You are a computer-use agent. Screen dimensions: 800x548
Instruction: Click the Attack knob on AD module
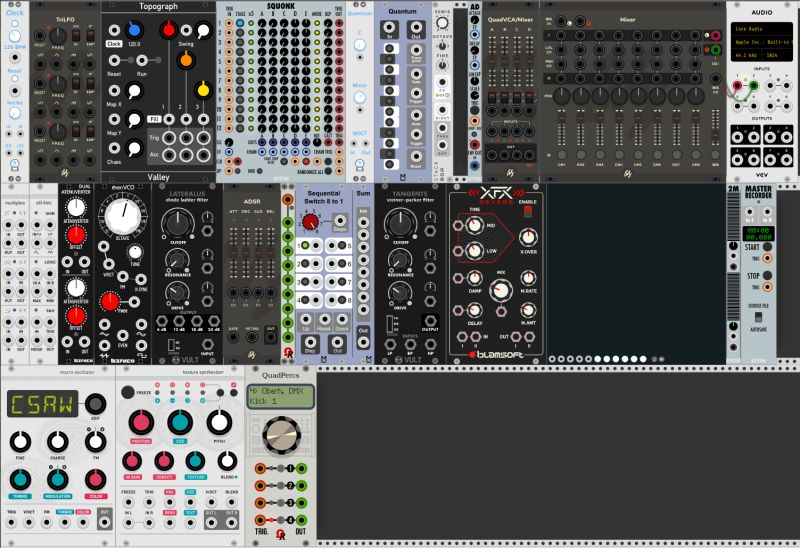coord(474,20)
